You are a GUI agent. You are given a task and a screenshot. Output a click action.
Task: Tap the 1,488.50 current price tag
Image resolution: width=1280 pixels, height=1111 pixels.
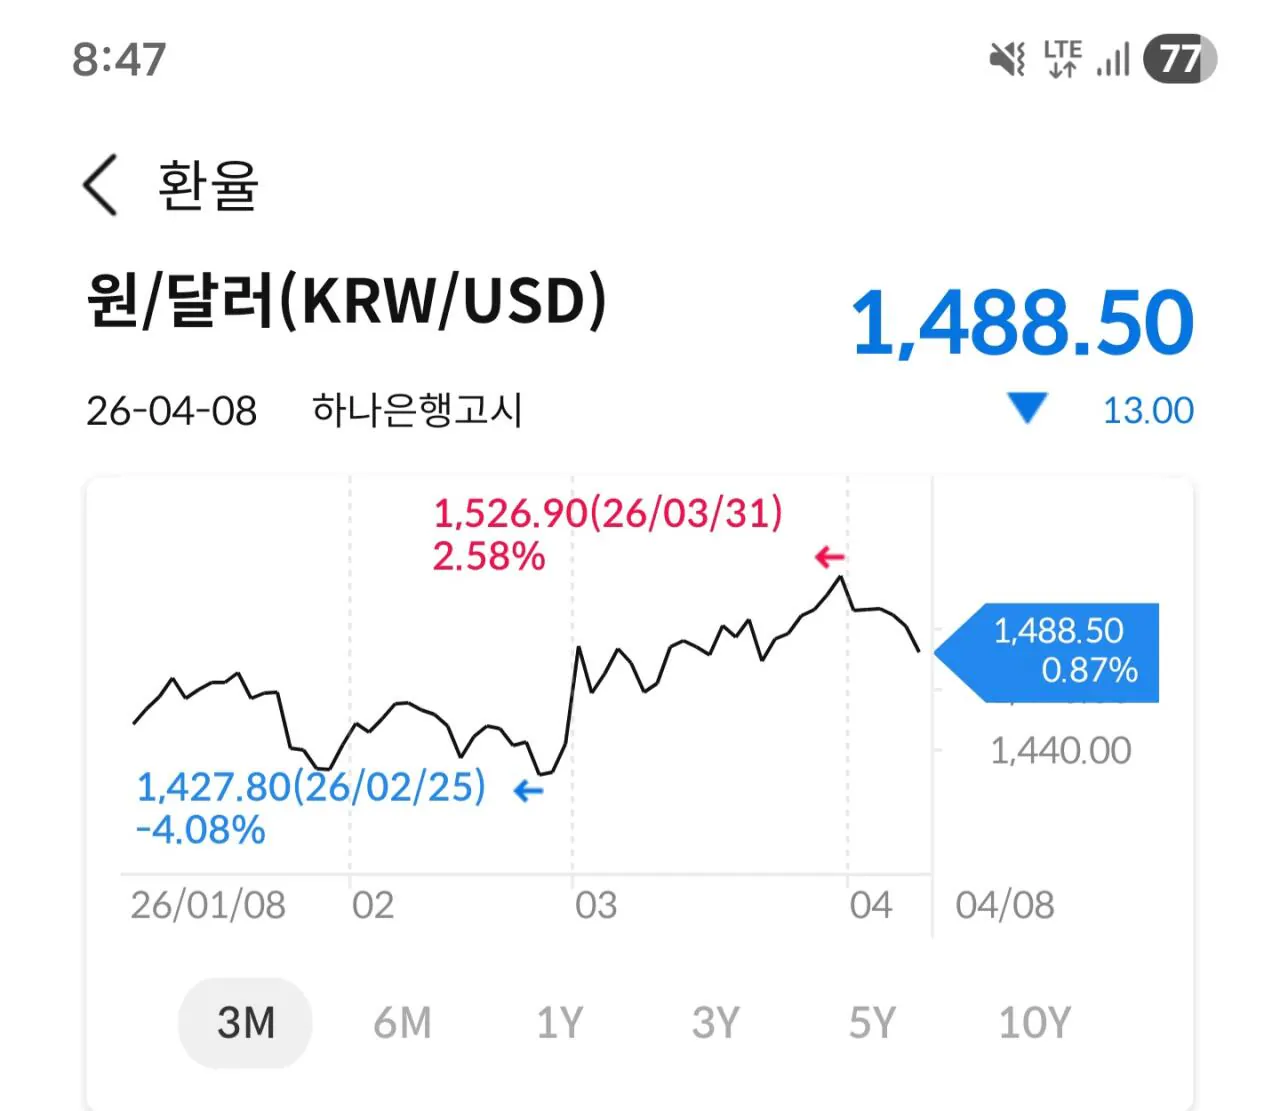[1056, 651]
